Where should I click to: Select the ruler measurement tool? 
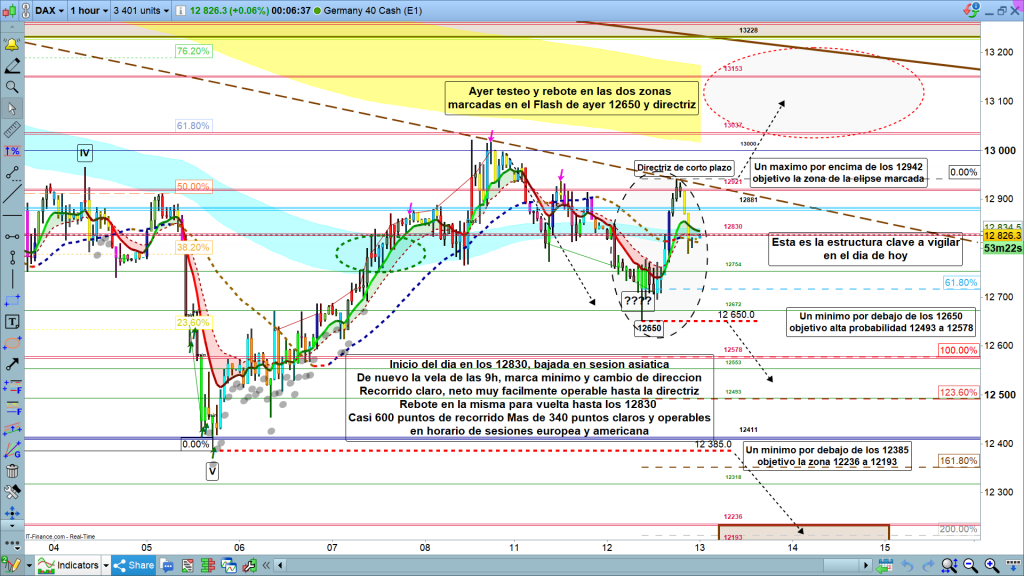coord(12,129)
